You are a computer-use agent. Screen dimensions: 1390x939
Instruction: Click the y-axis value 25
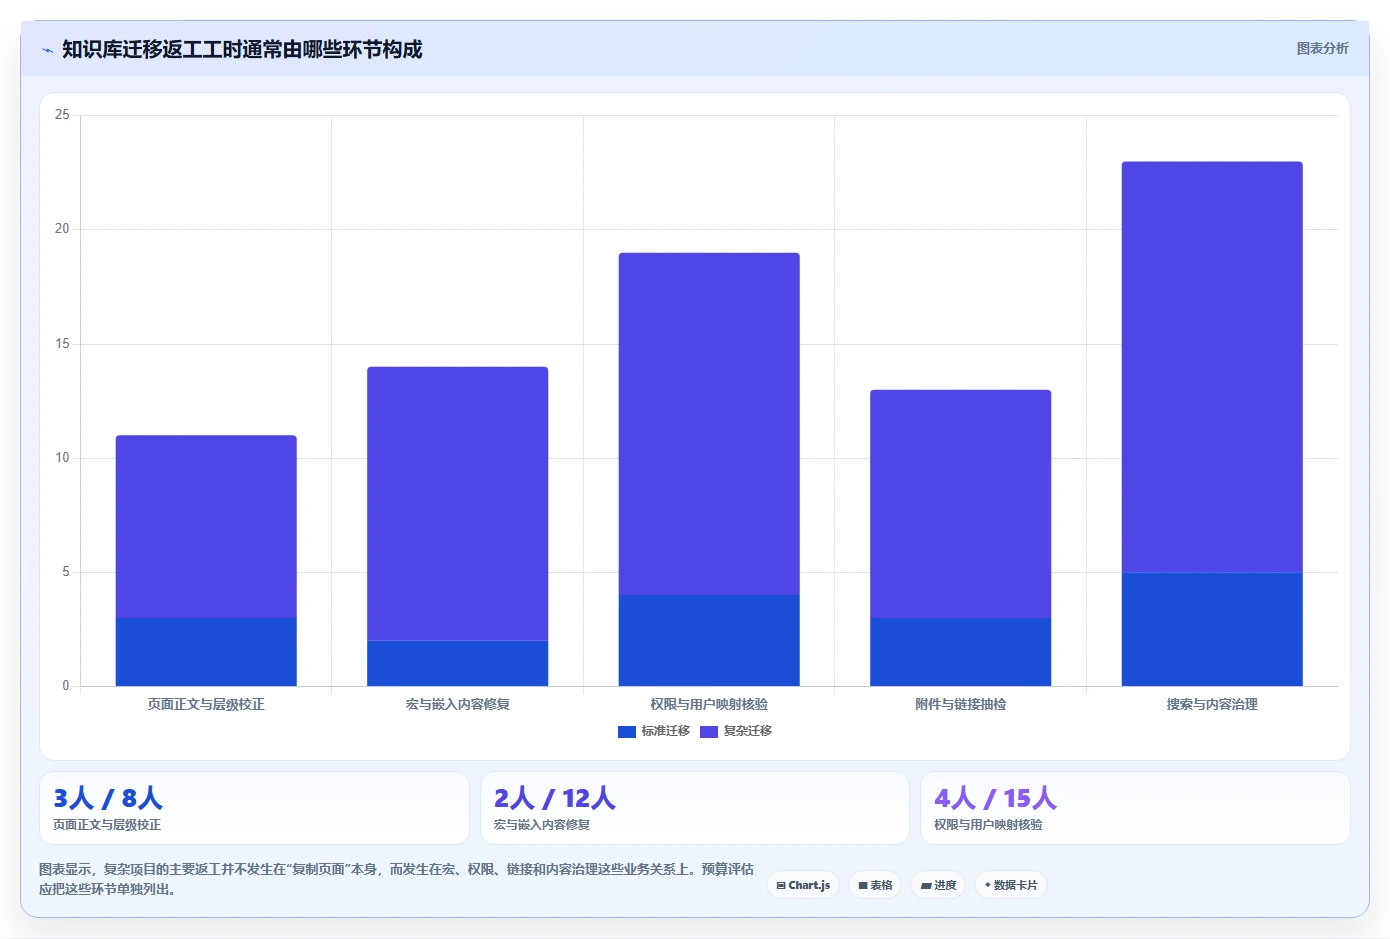pyautogui.click(x=62, y=115)
